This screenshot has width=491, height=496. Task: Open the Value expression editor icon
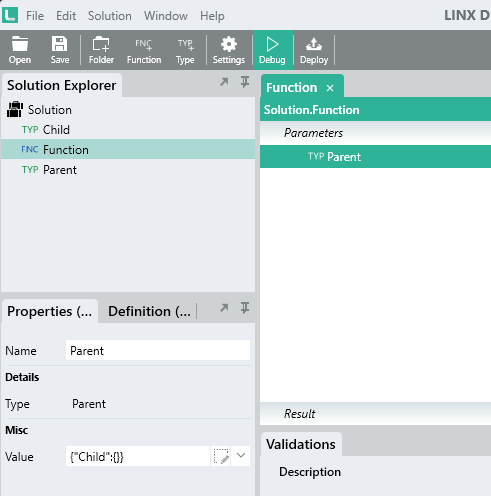pos(221,456)
